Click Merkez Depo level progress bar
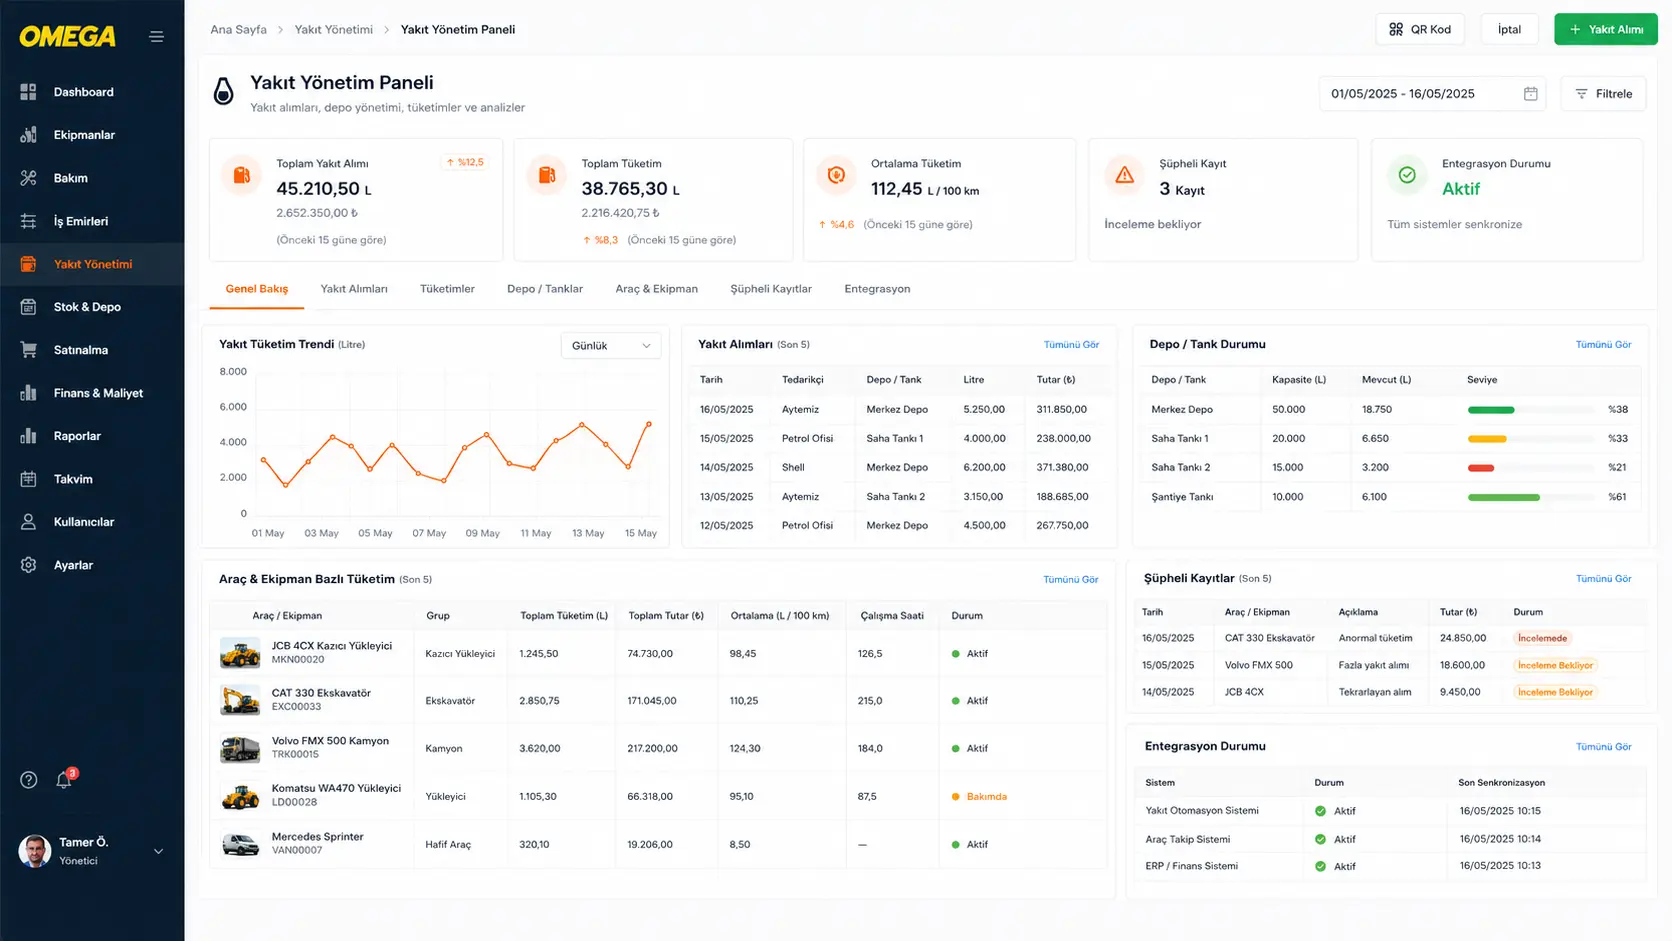The width and height of the screenshot is (1672, 941). (1530, 410)
